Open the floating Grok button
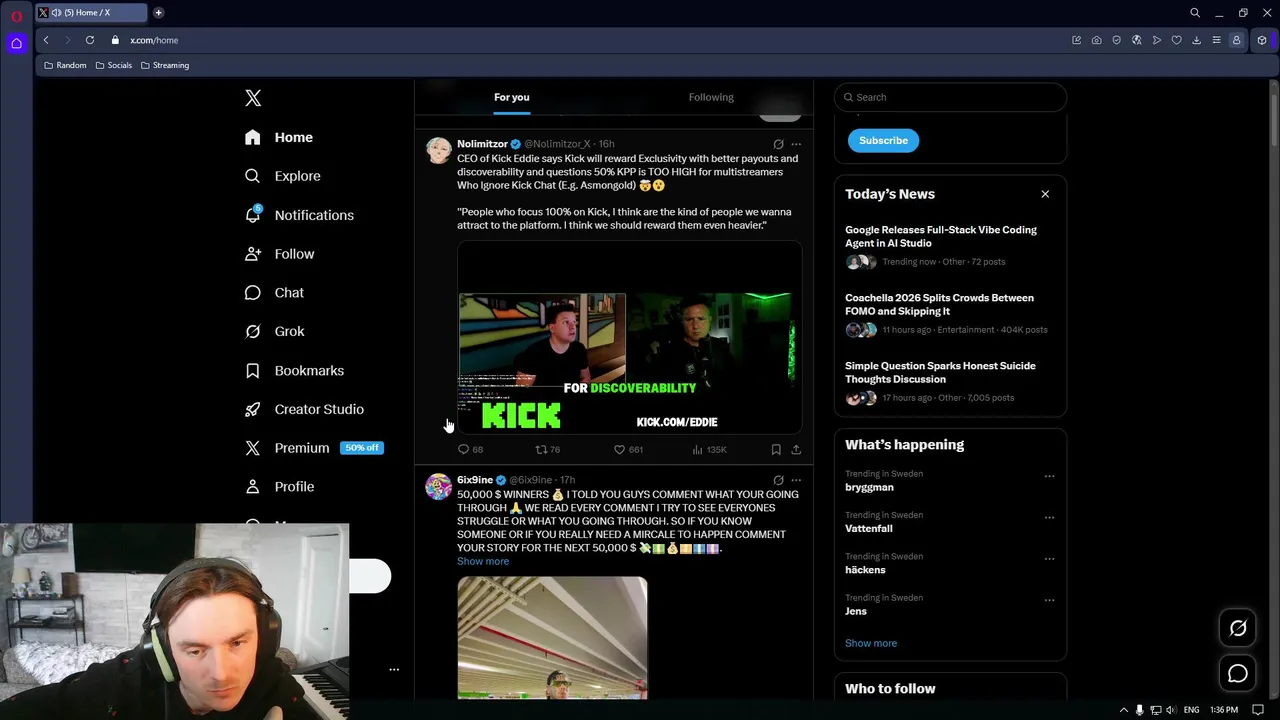1280x720 pixels. [x=1238, y=628]
